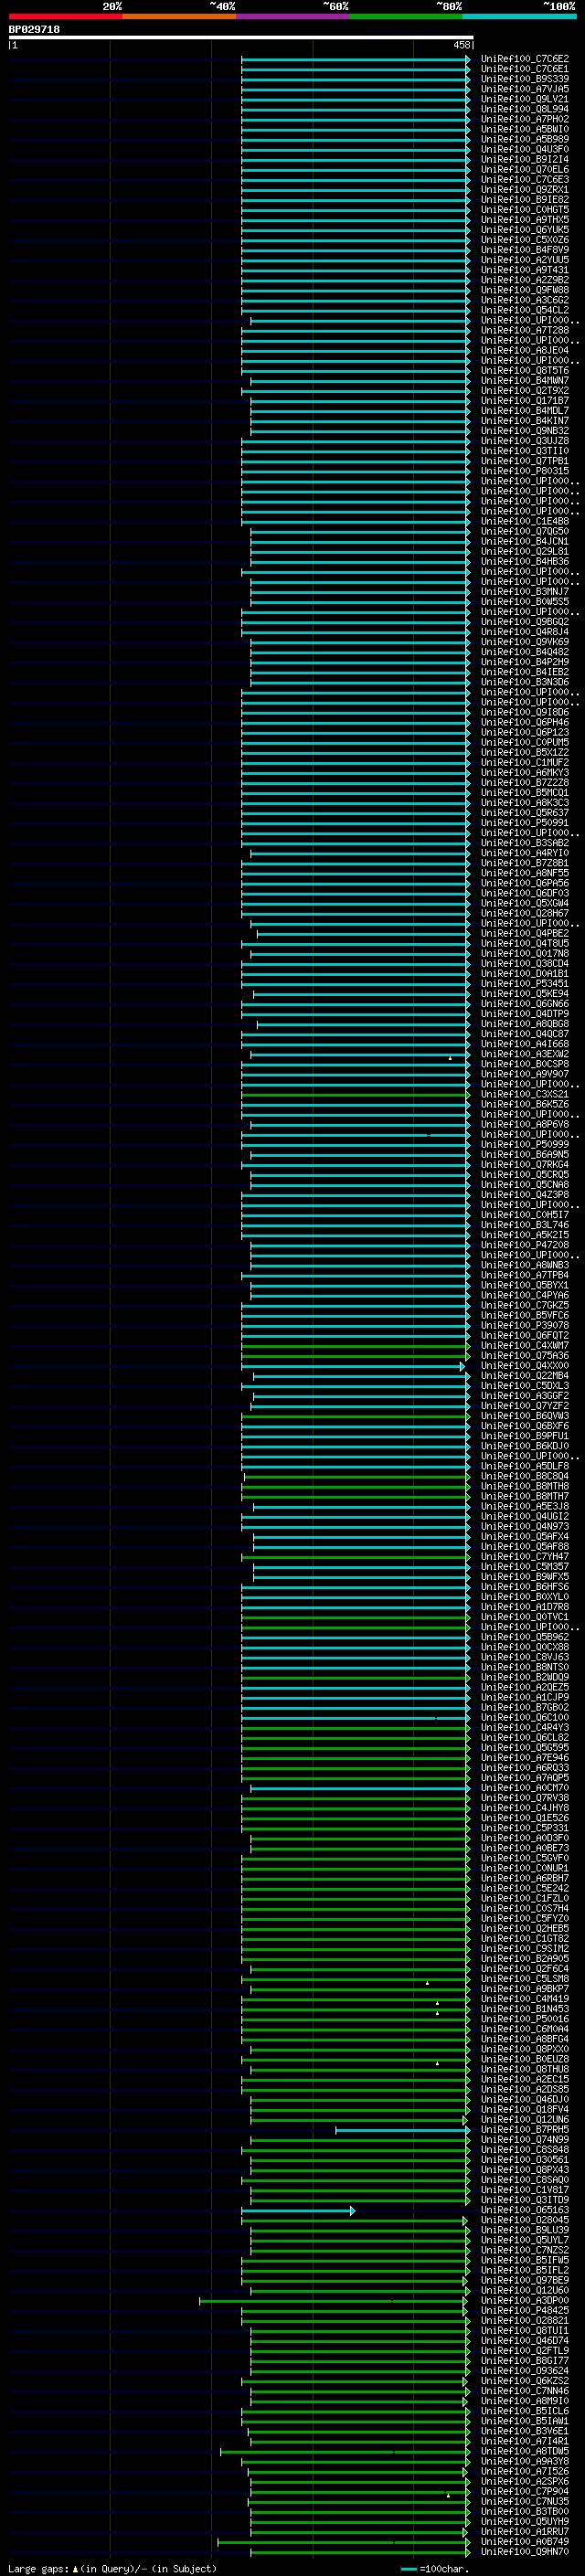Select hit label UniRef100_B8MTH8
This screenshot has width=585, height=2576.
(524, 1486)
